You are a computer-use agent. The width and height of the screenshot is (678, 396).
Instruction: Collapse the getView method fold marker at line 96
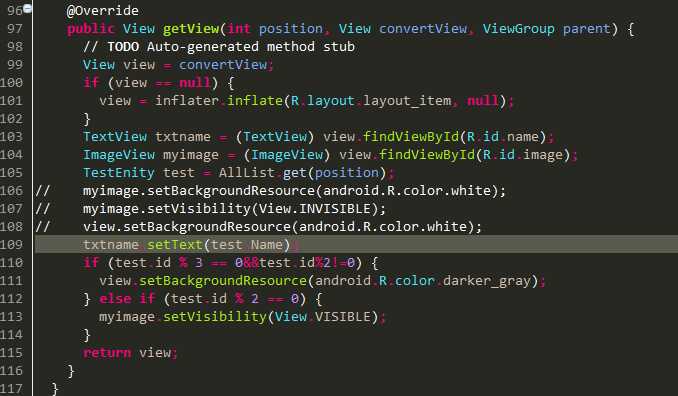[27, 8]
